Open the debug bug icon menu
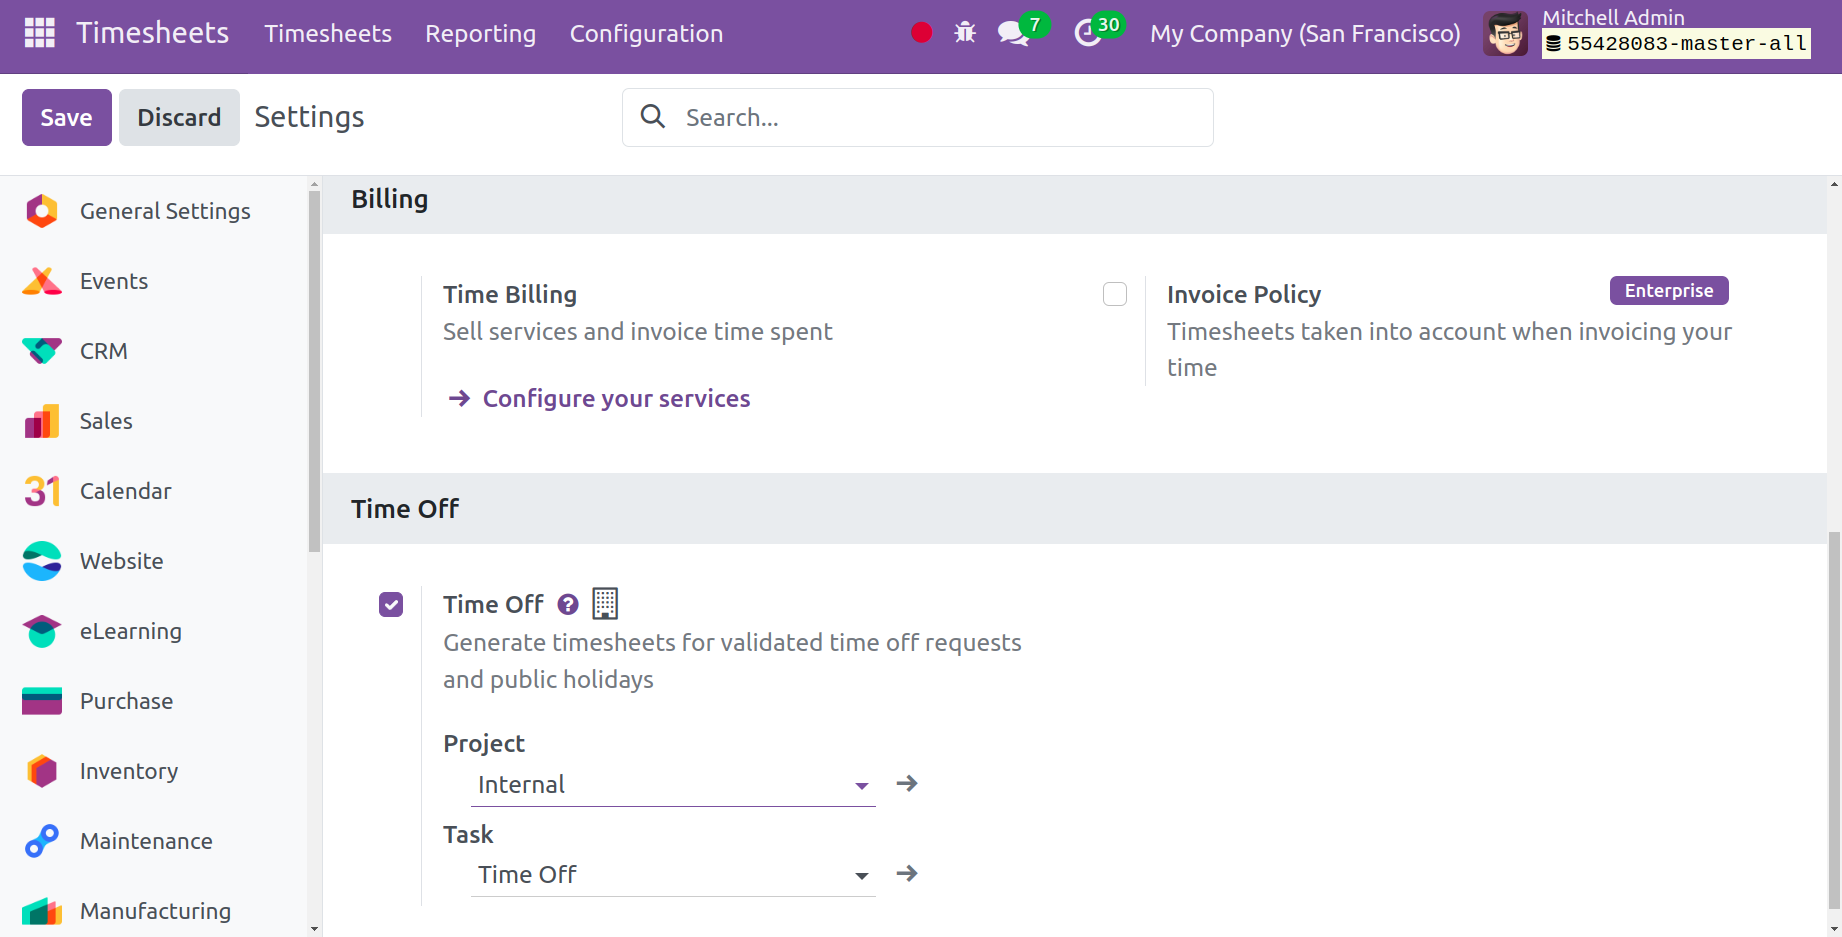The image size is (1842, 937). pyautogui.click(x=965, y=33)
